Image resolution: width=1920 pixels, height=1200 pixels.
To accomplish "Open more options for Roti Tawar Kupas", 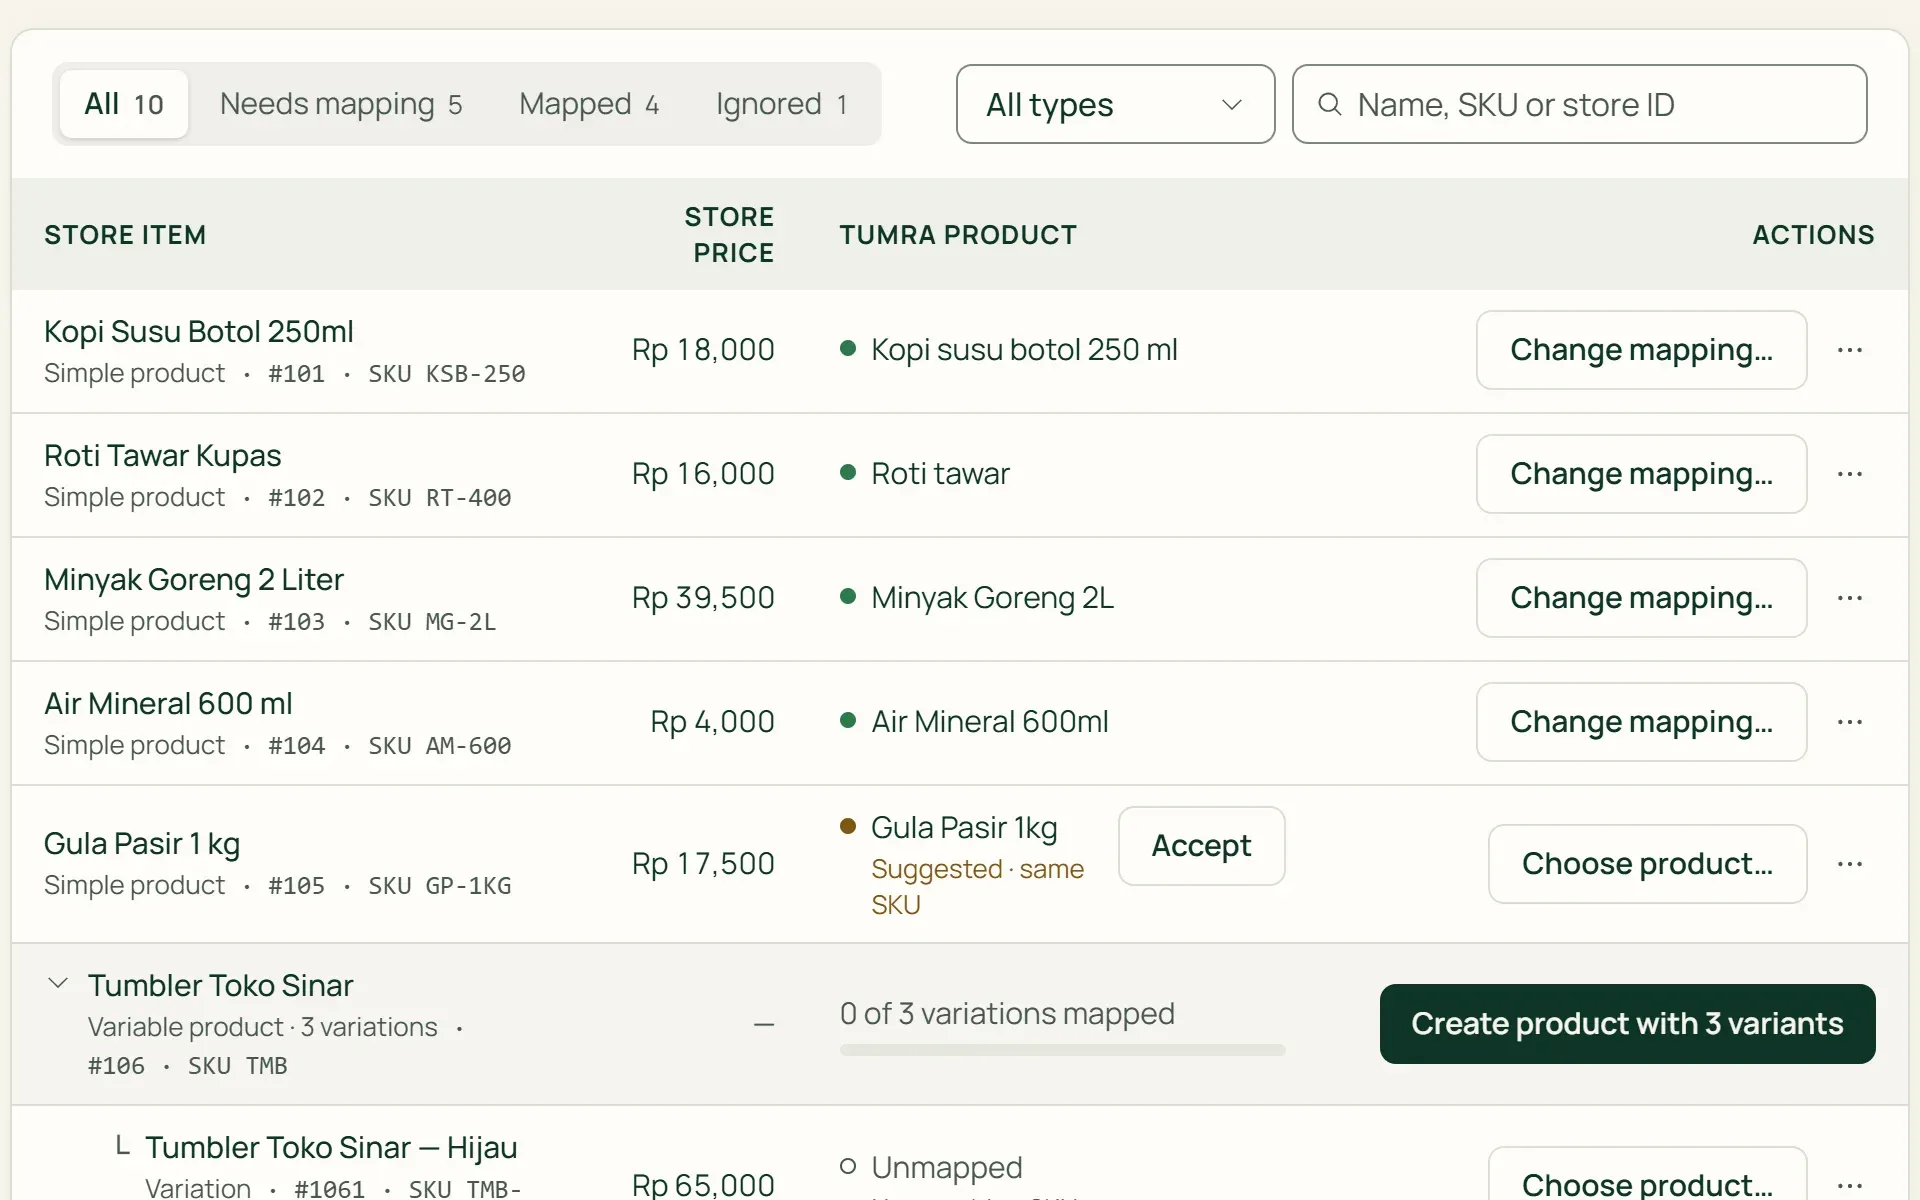I will [x=1849, y=474].
